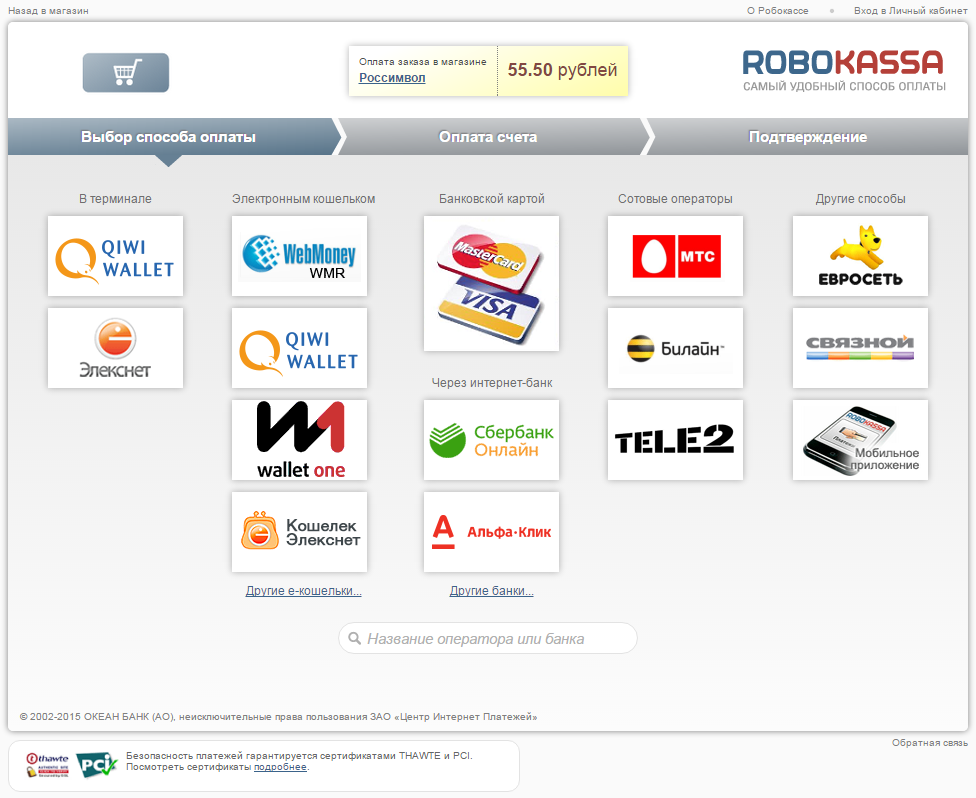Screen dimensions: 976x798
Task: Click the Банковской картой heading
Action: pyautogui.click(x=491, y=199)
